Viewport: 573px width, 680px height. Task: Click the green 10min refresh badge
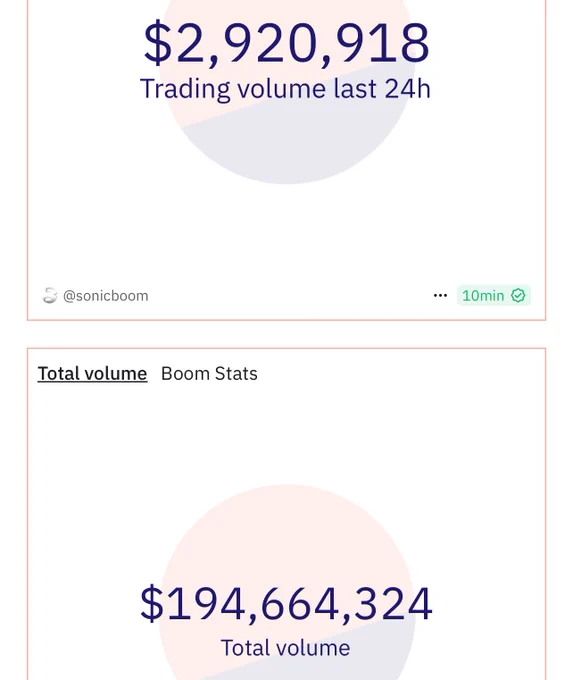[494, 296]
